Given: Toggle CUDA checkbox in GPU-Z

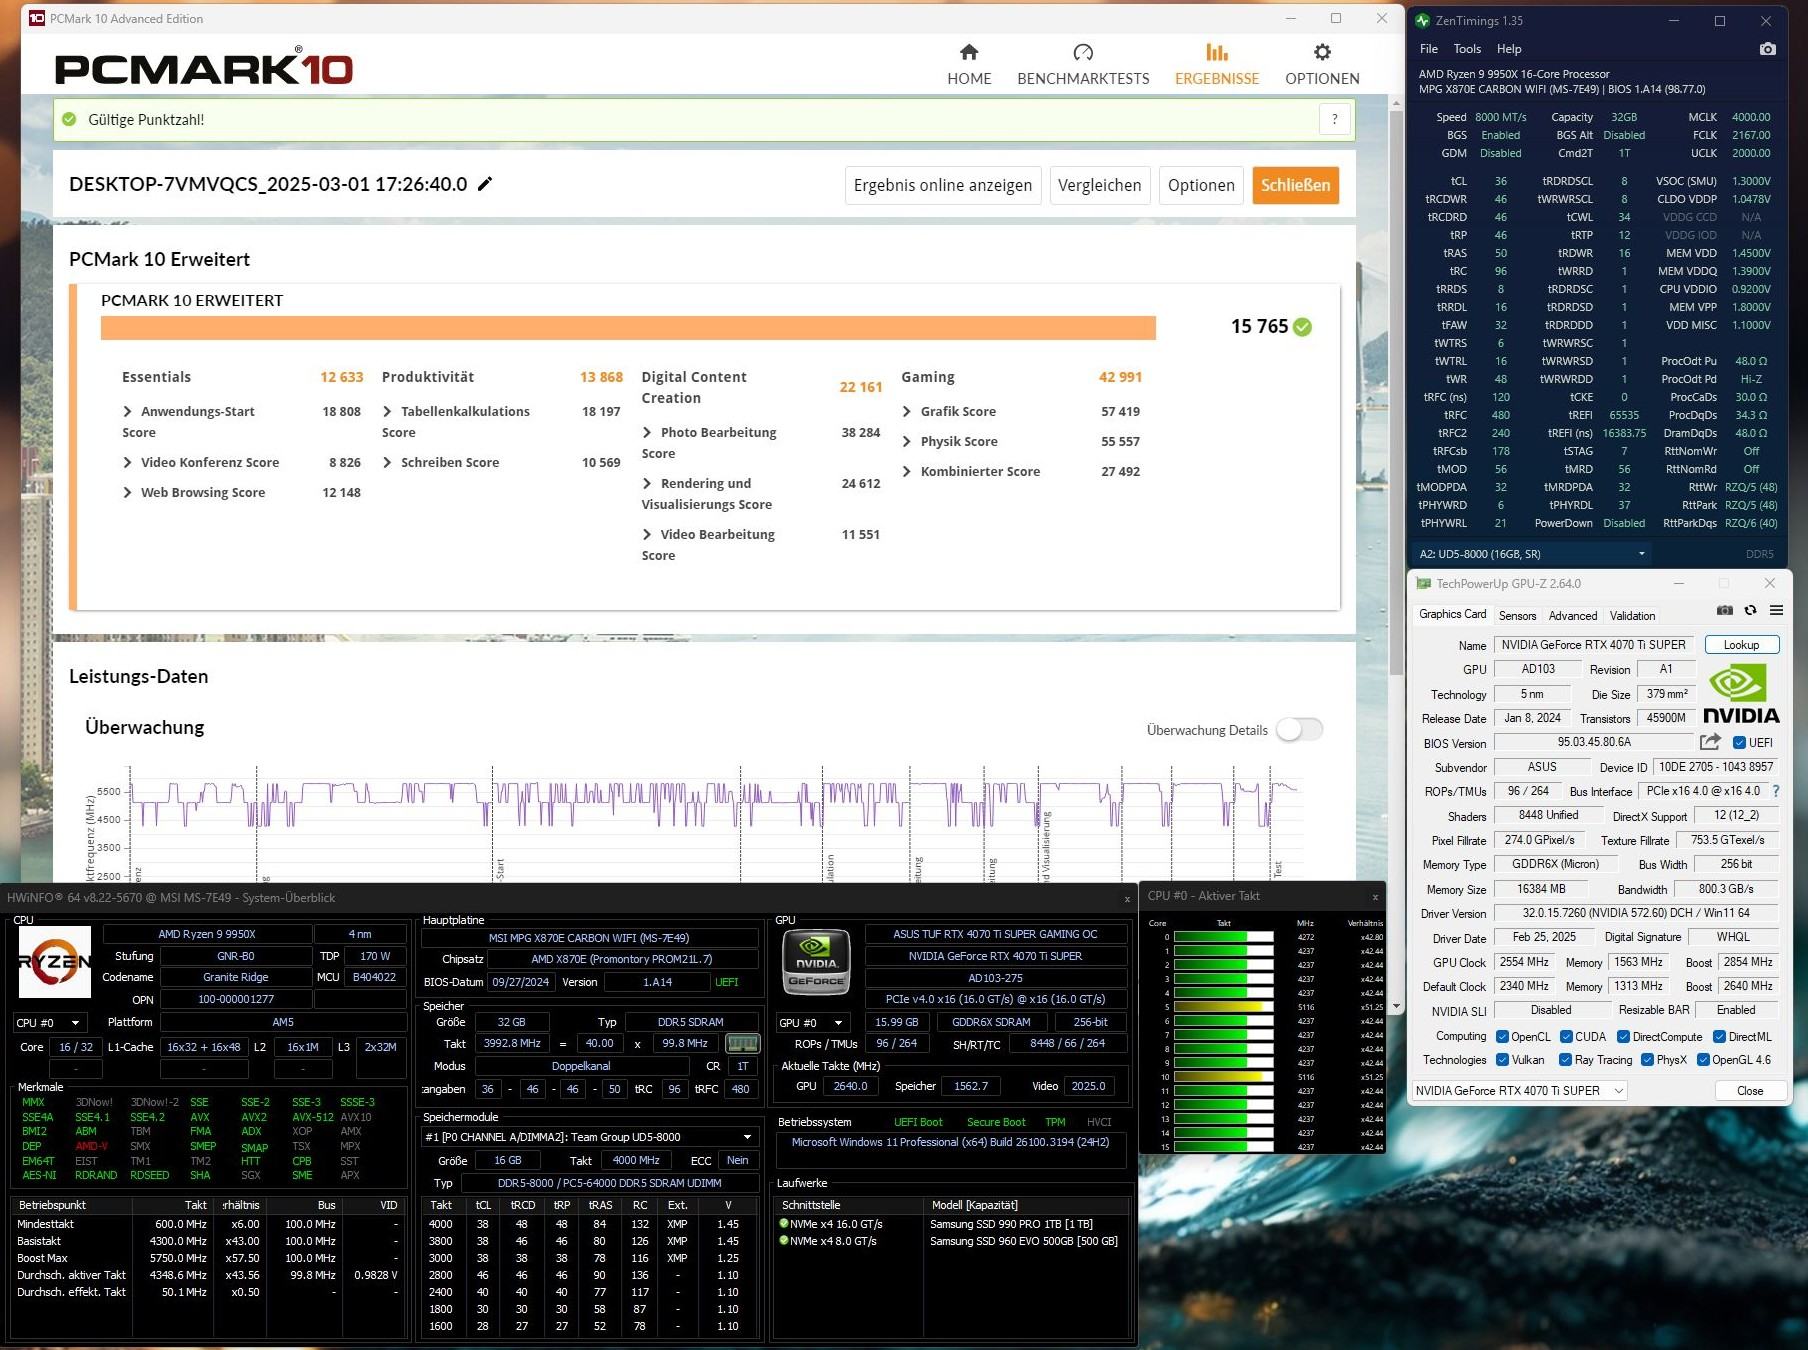Looking at the screenshot, I should click(x=1567, y=1037).
